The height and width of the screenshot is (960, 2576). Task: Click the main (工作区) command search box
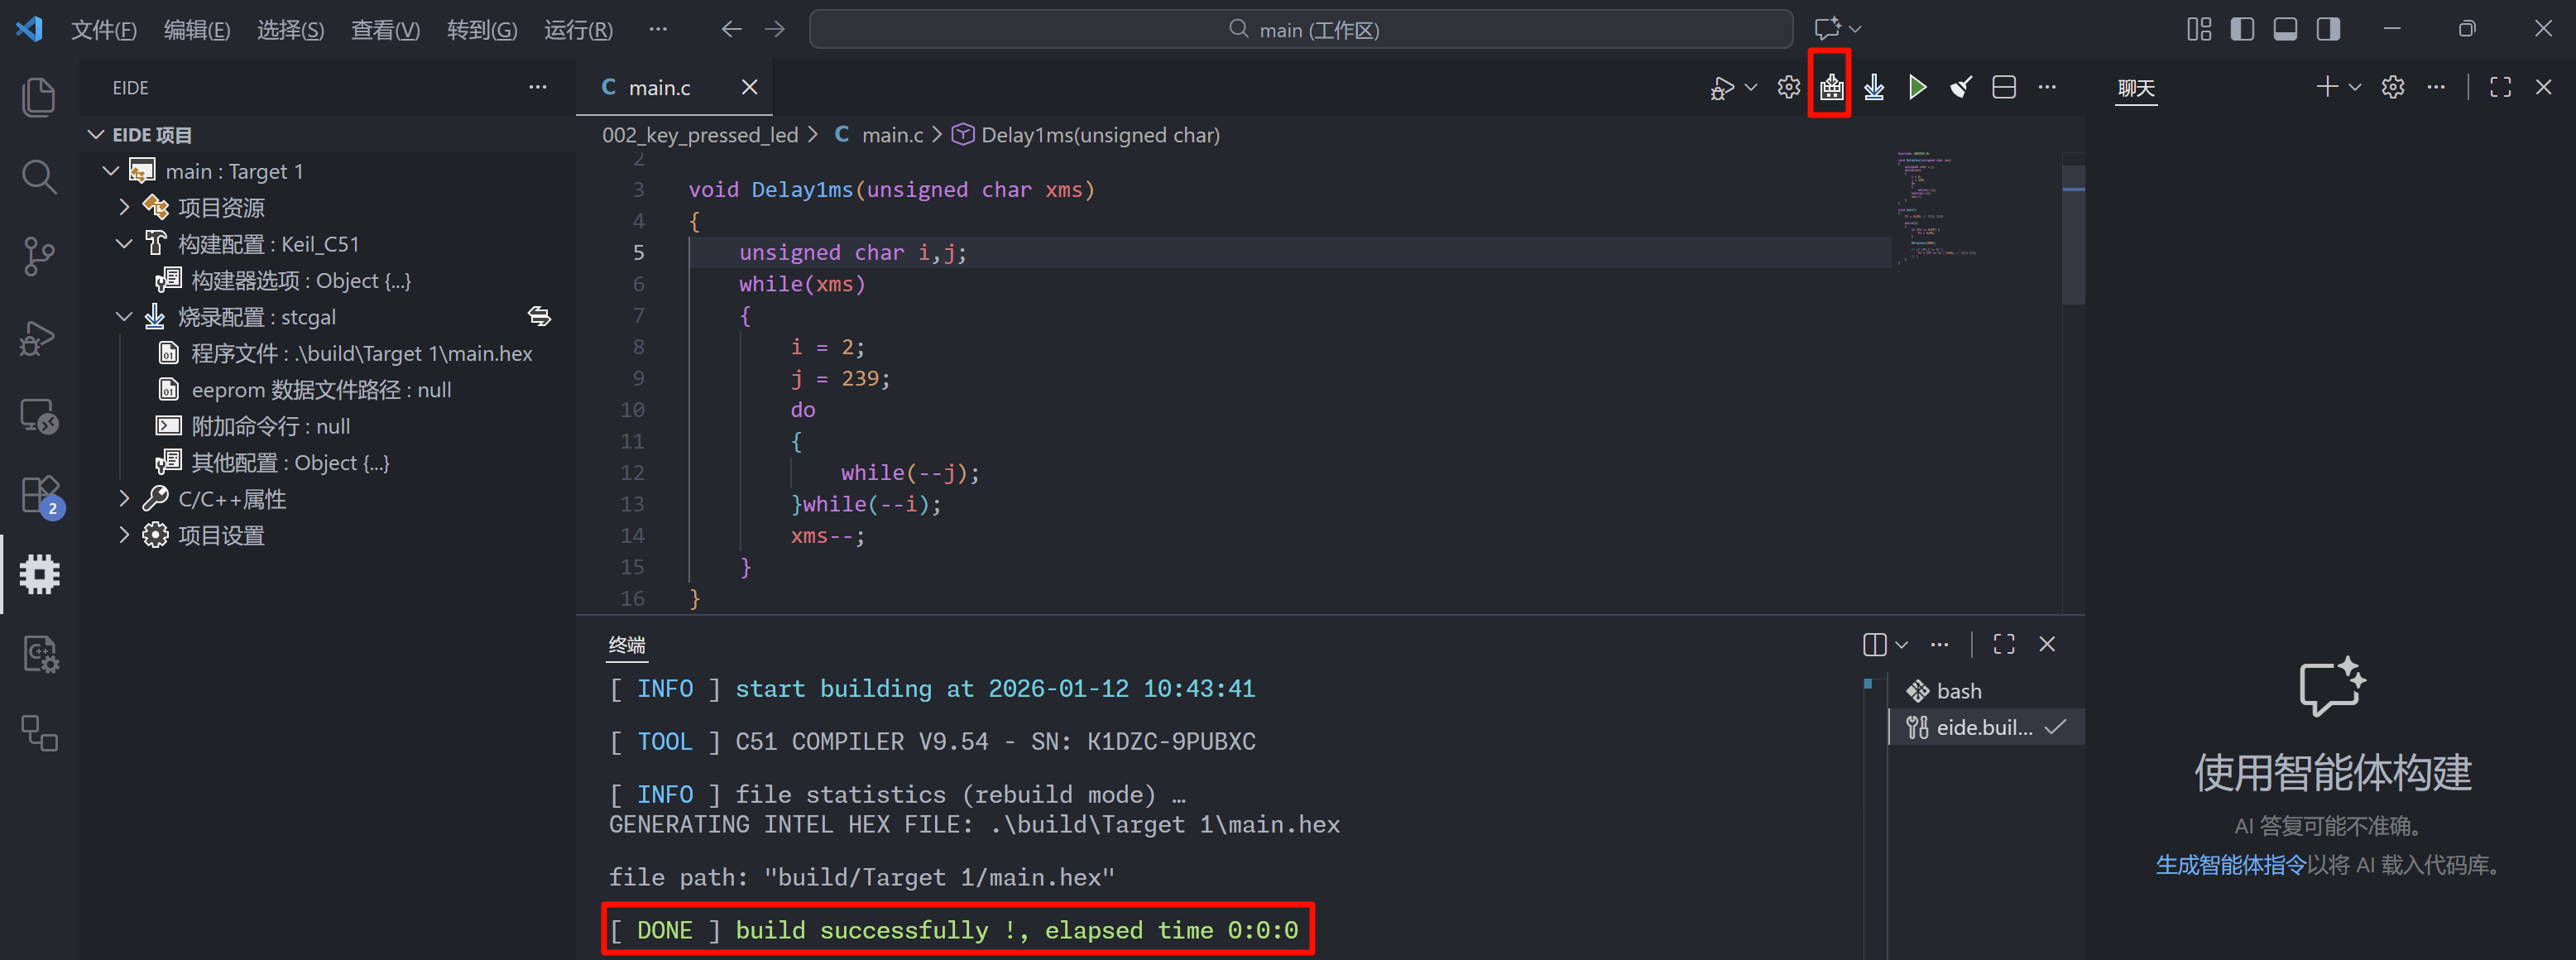click(1300, 30)
